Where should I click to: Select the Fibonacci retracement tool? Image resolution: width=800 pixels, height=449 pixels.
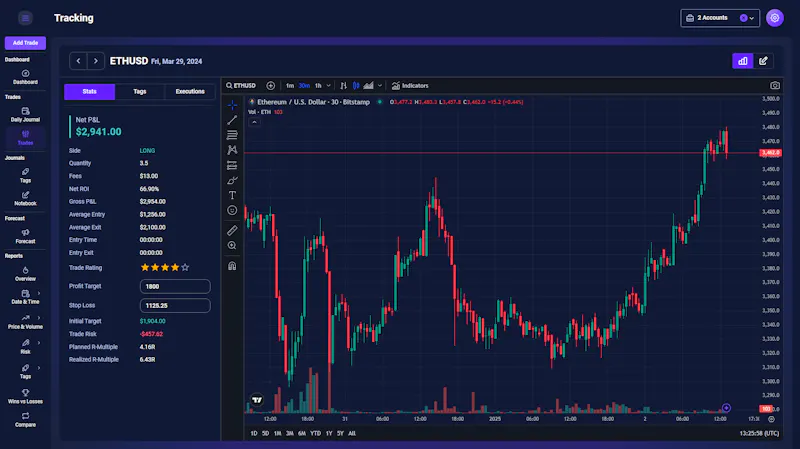232,135
